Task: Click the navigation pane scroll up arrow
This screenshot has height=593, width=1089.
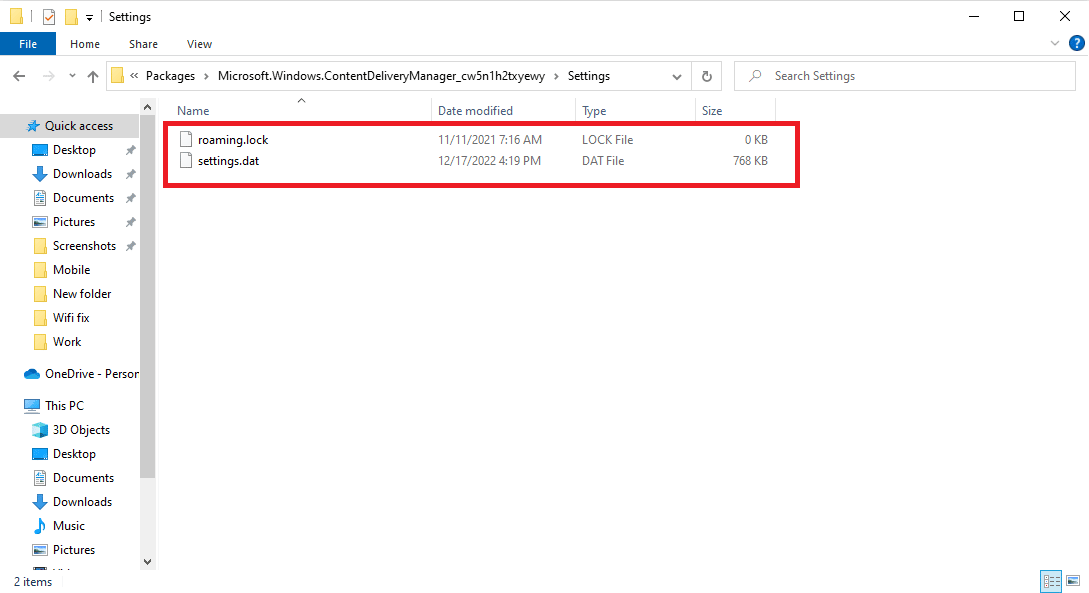Action: [x=147, y=108]
